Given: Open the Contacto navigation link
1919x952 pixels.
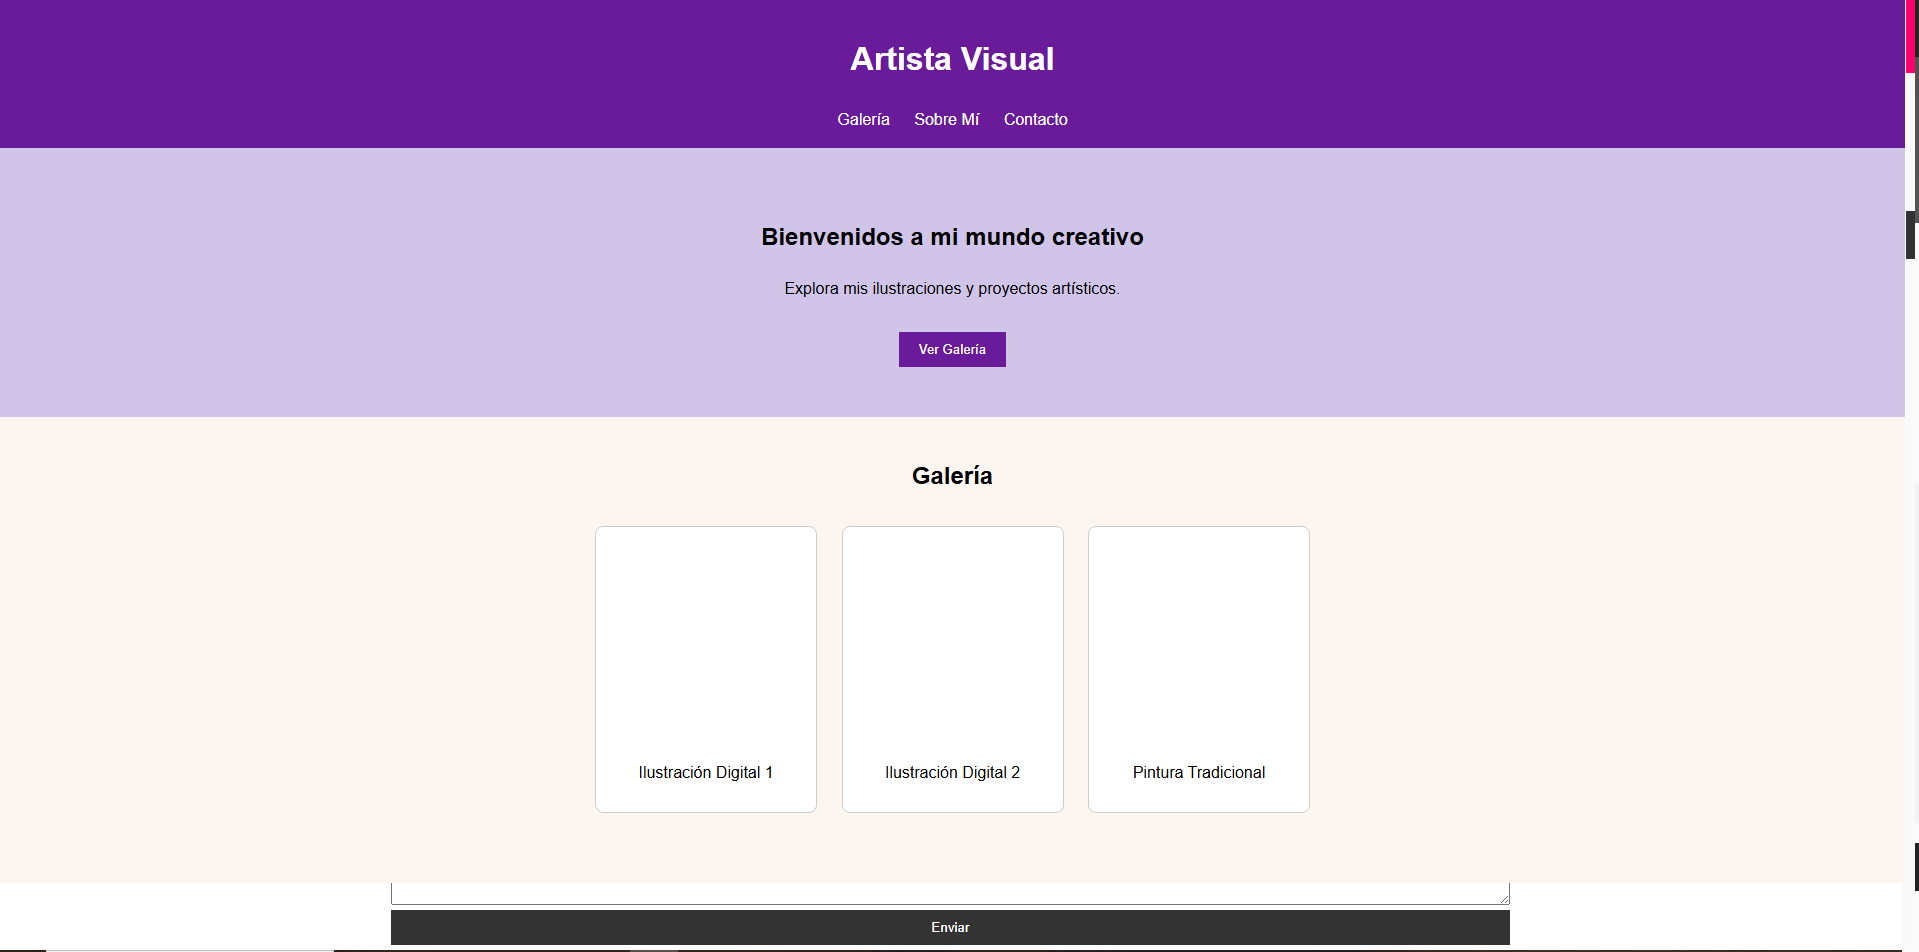Looking at the screenshot, I should (x=1035, y=119).
